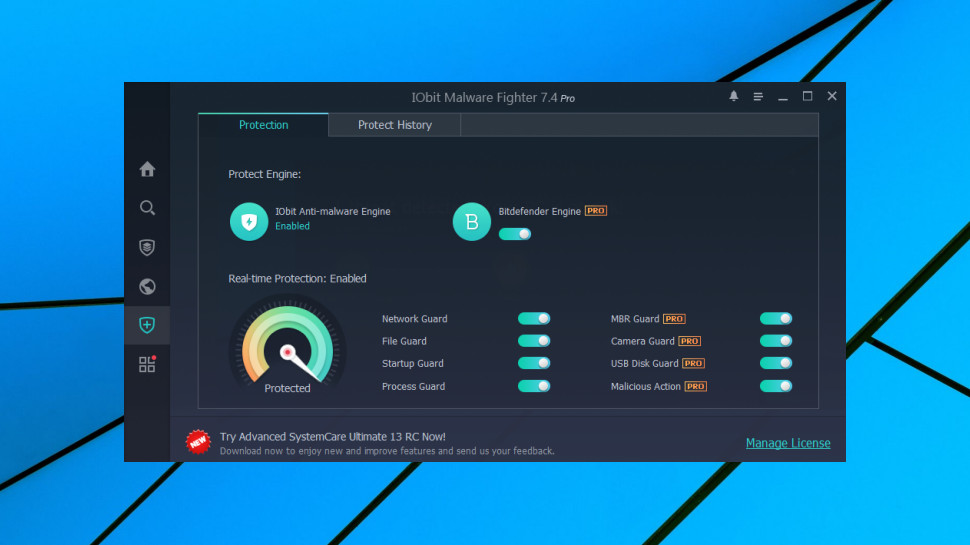This screenshot has width=970, height=545.
Task: Toggle the MBR Guard switch
Action: click(776, 319)
